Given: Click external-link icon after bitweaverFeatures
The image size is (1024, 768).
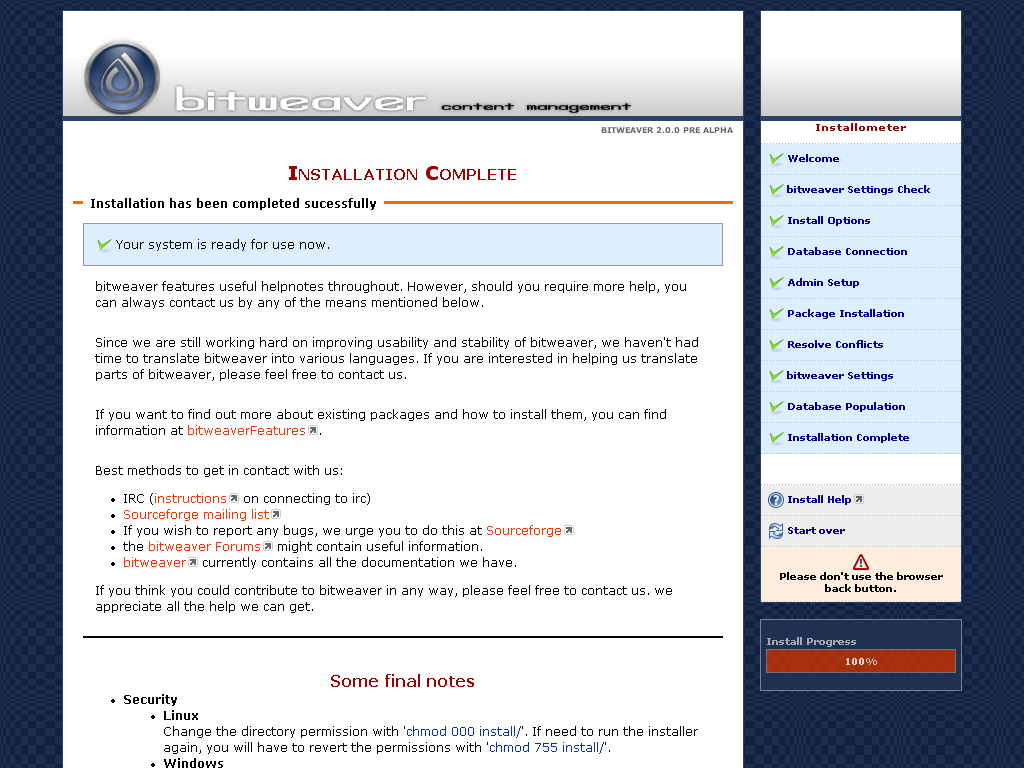Looking at the screenshot, I should click(313, 430).
